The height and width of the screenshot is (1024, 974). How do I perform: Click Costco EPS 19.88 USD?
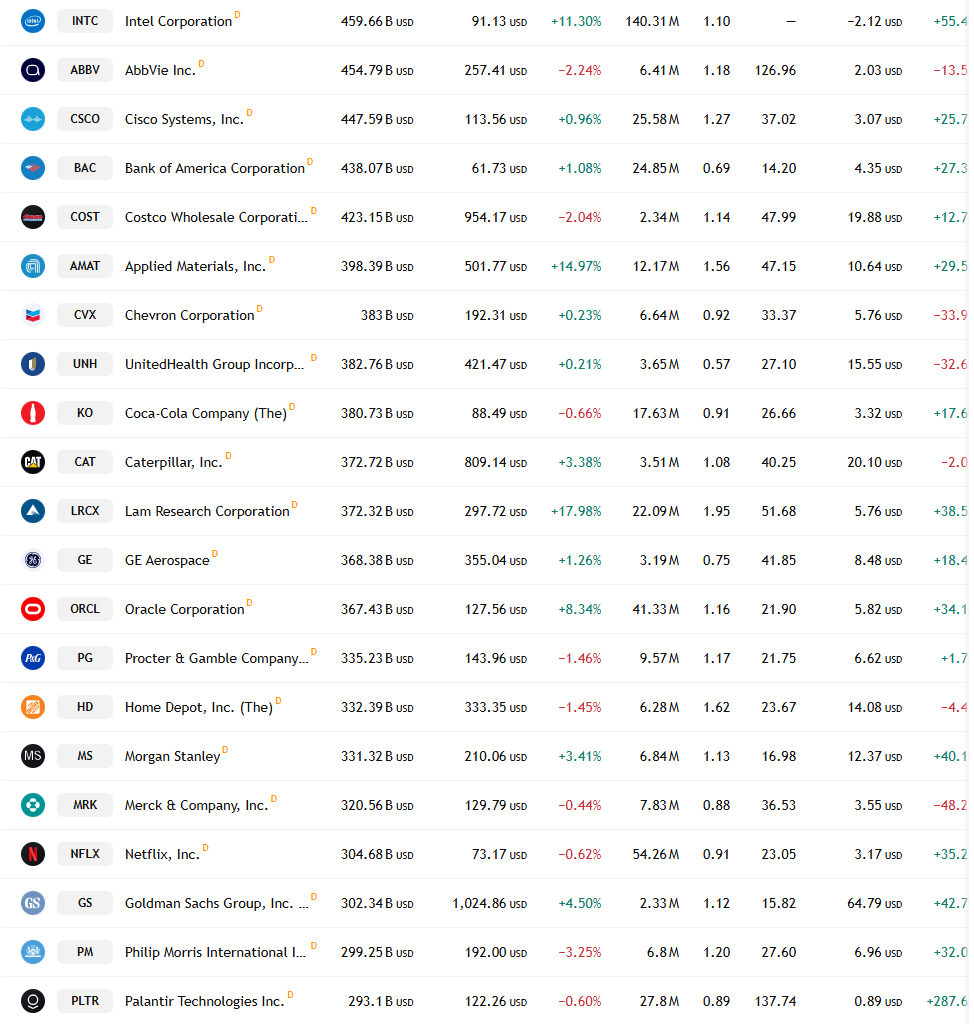pos(875,217)
